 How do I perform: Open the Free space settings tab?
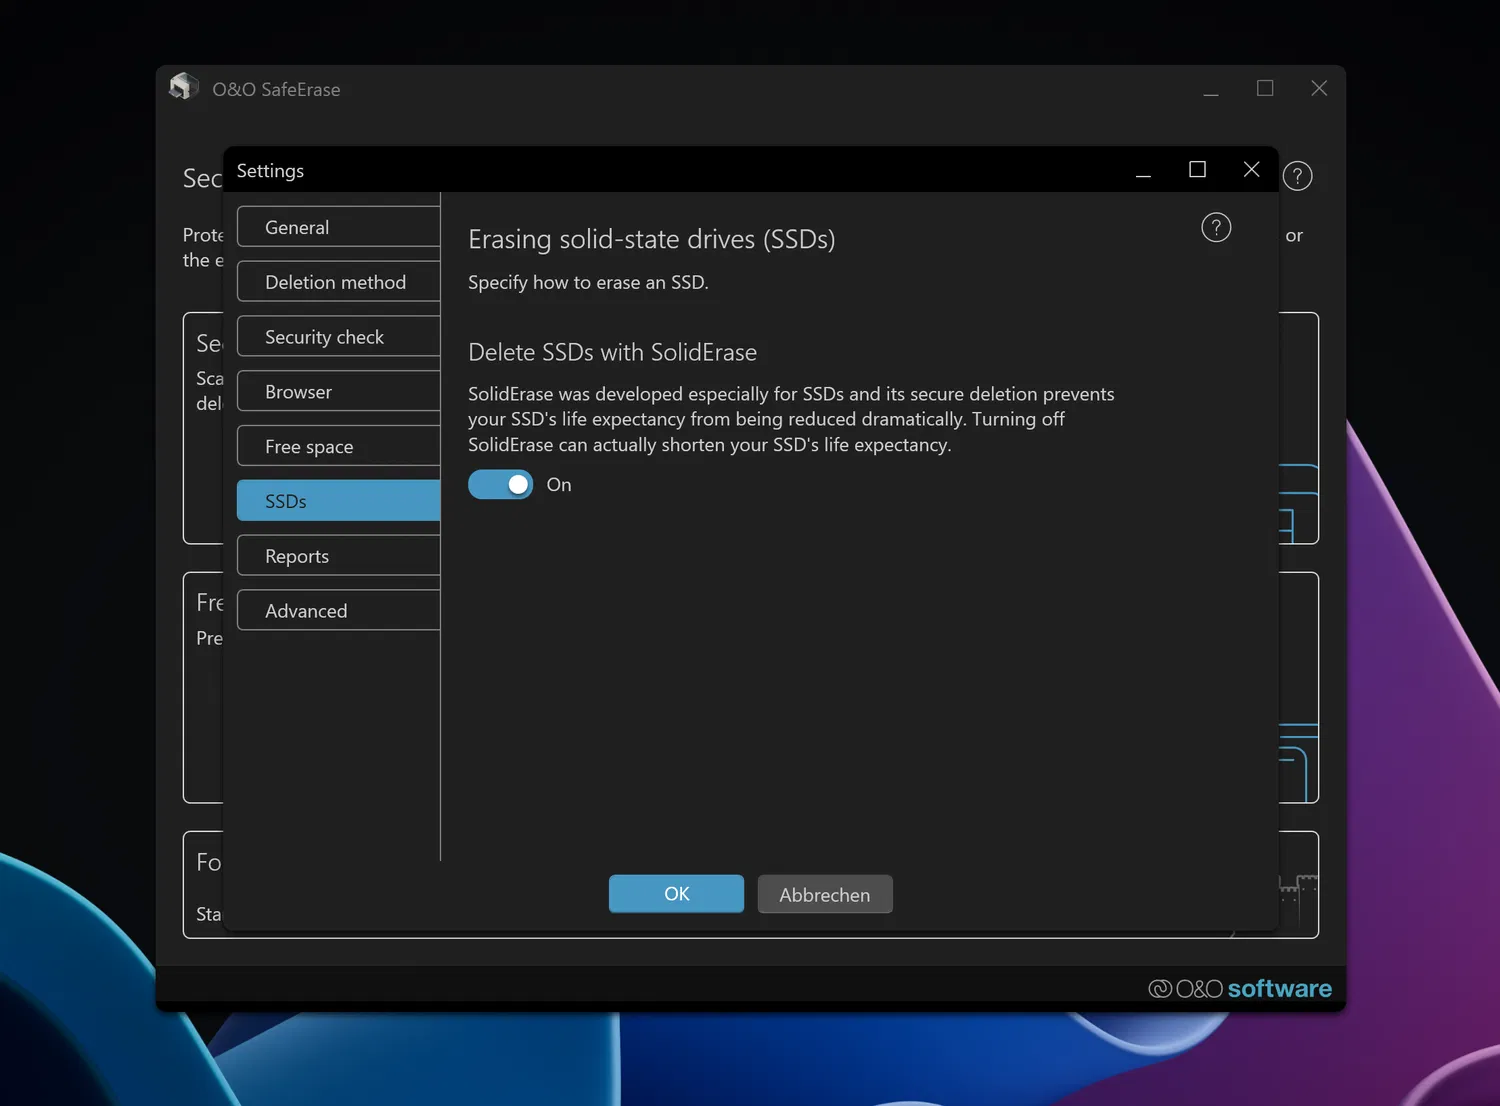[338, 447]
